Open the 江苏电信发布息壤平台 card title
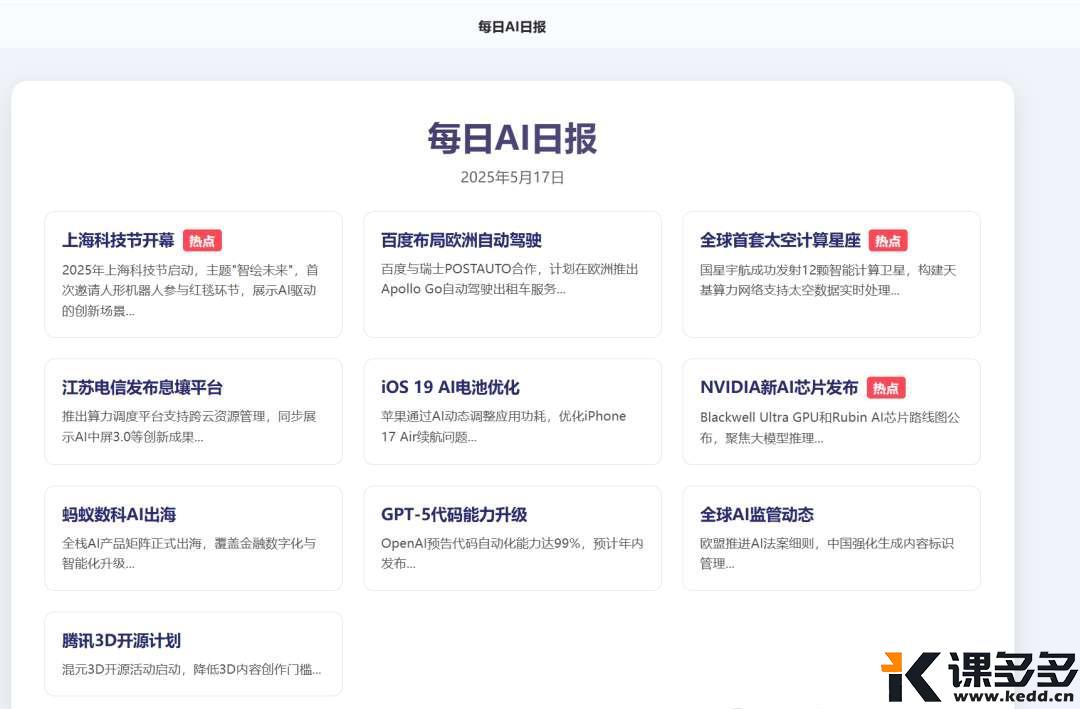Screen dimensions: 1080x709 click(x=142, y=387)
